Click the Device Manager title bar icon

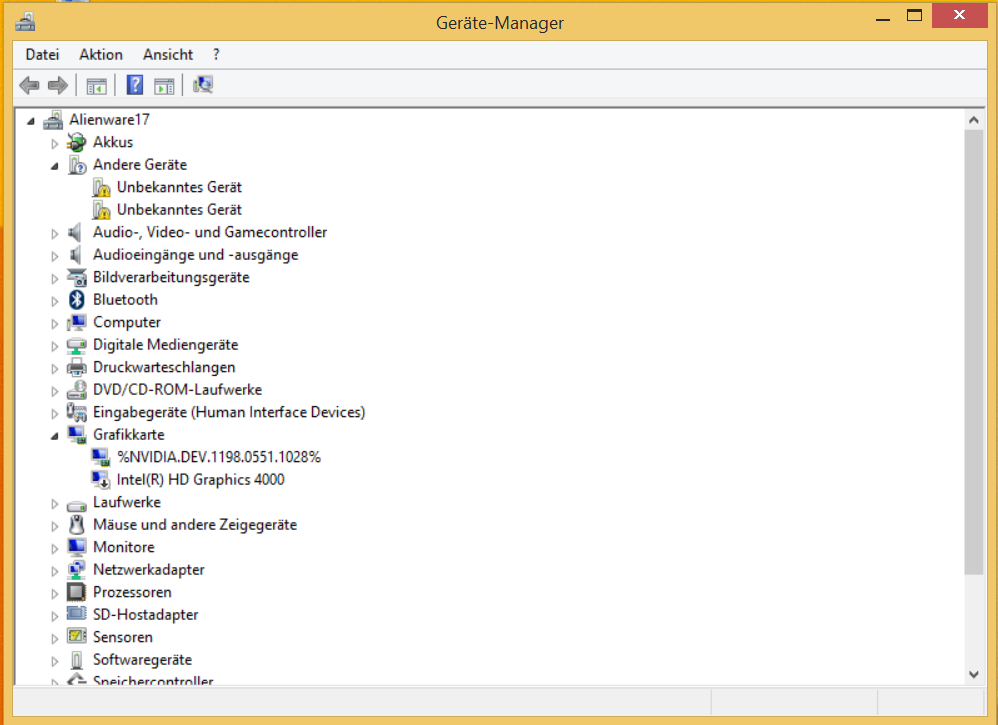point(25,22)
